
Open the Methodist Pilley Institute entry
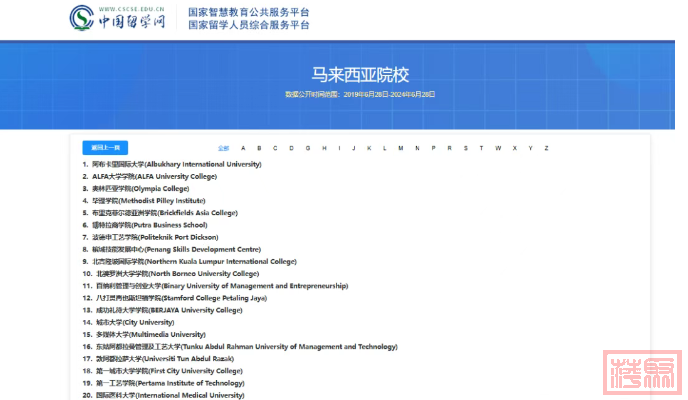tap(144, 201)
